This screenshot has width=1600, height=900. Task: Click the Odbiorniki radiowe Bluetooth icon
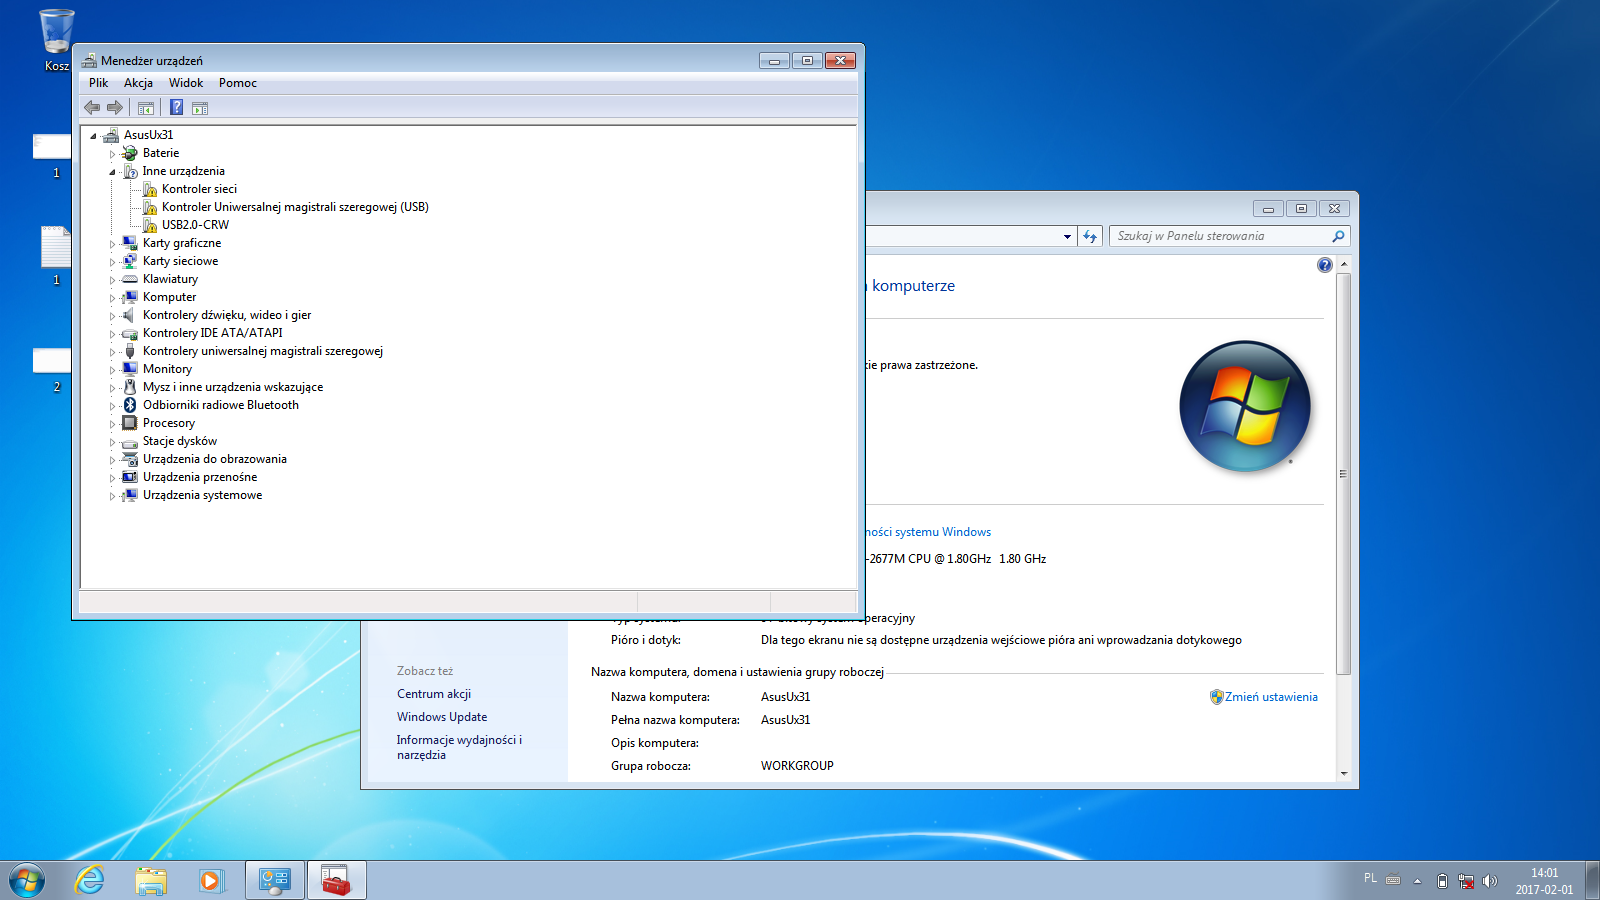tap(130, 405)
